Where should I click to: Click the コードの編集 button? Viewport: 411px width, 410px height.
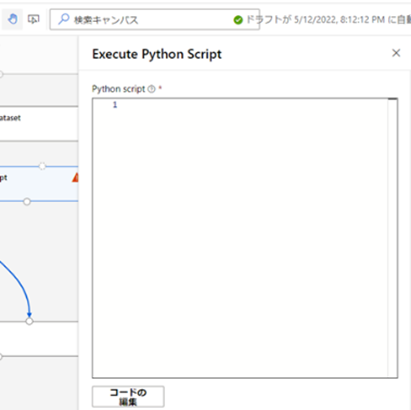(128, 397)
